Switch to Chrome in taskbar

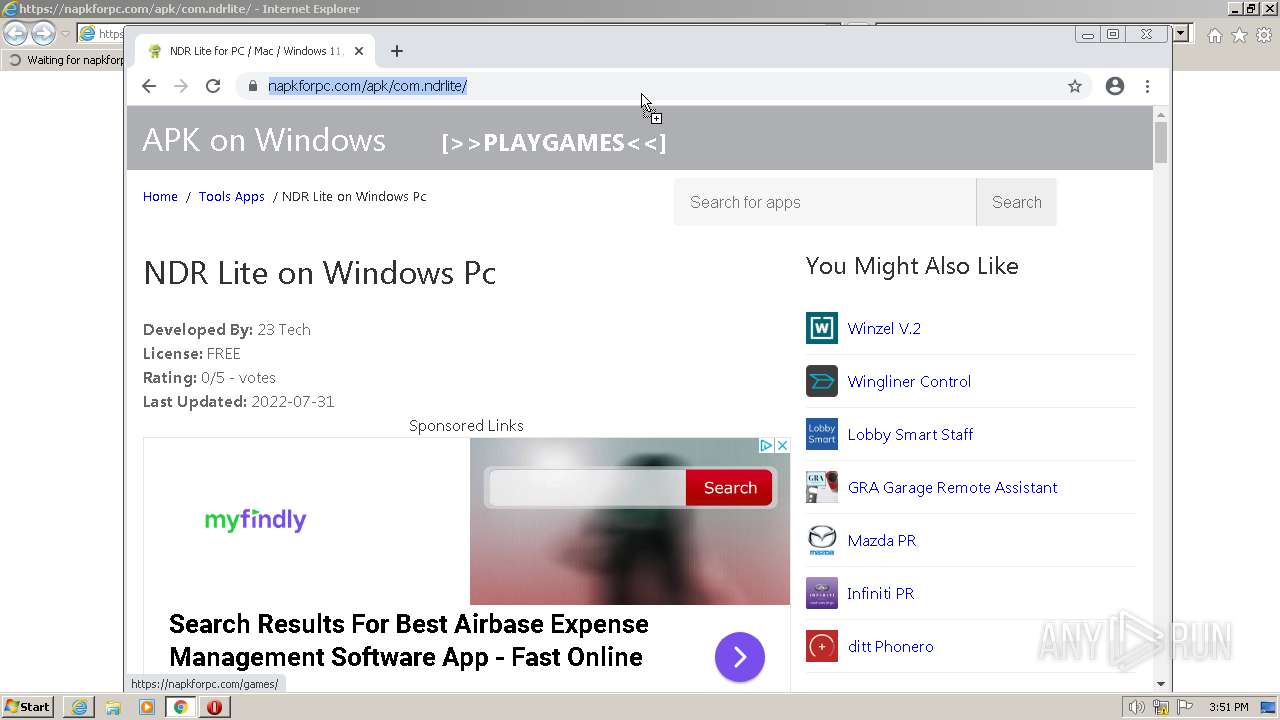pos(181,707)
